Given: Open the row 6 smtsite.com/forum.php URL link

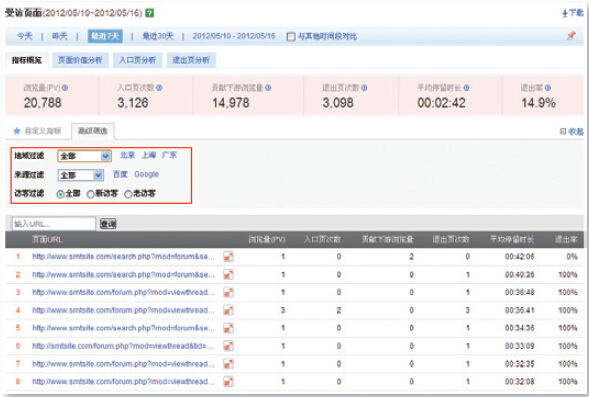Looking at the screenshot, I should pyautogui.click(x=123, y=346).
